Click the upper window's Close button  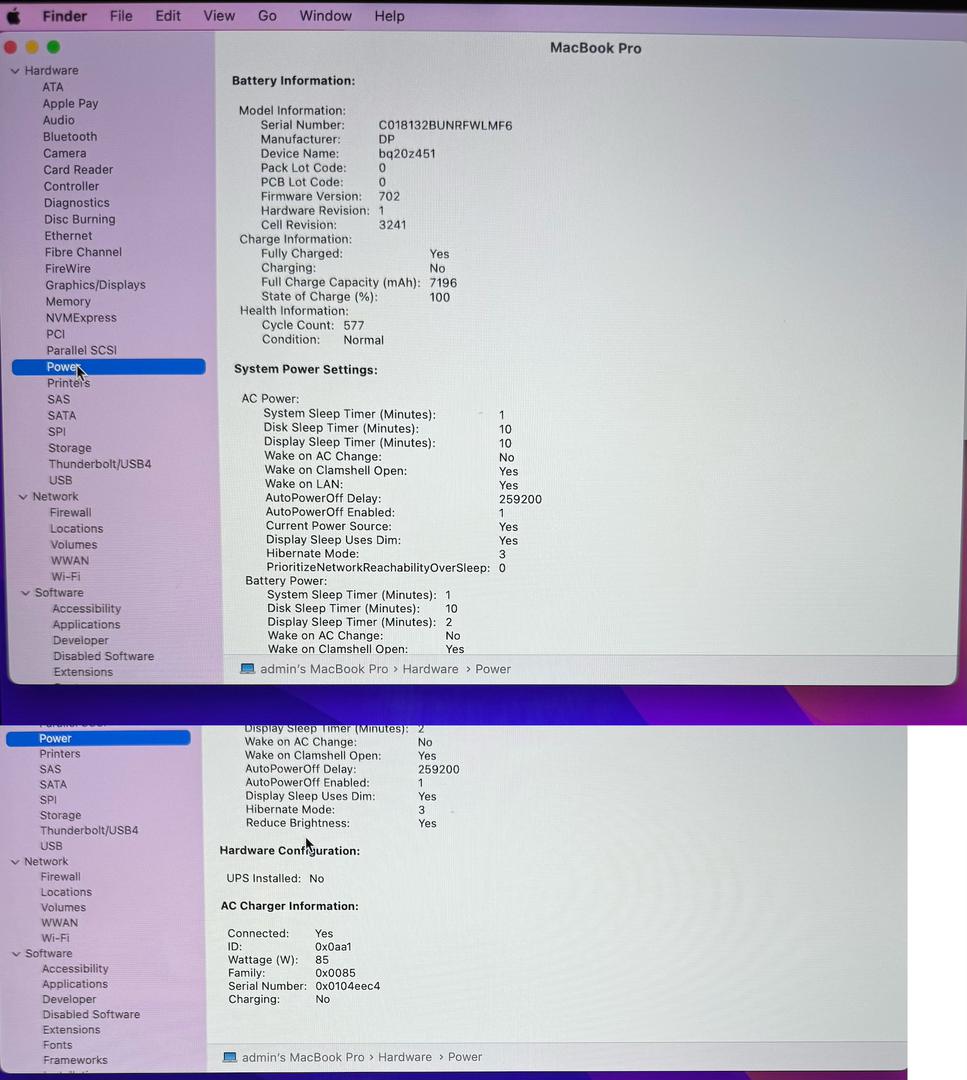point(10,48)
